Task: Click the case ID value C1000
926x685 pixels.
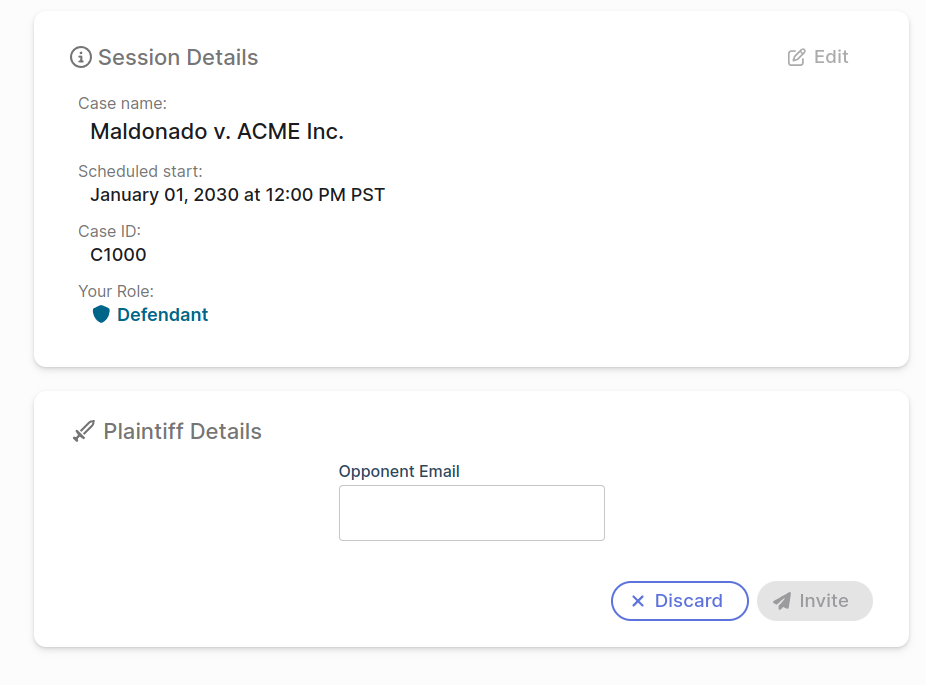Action: click(x=118, y=254)
